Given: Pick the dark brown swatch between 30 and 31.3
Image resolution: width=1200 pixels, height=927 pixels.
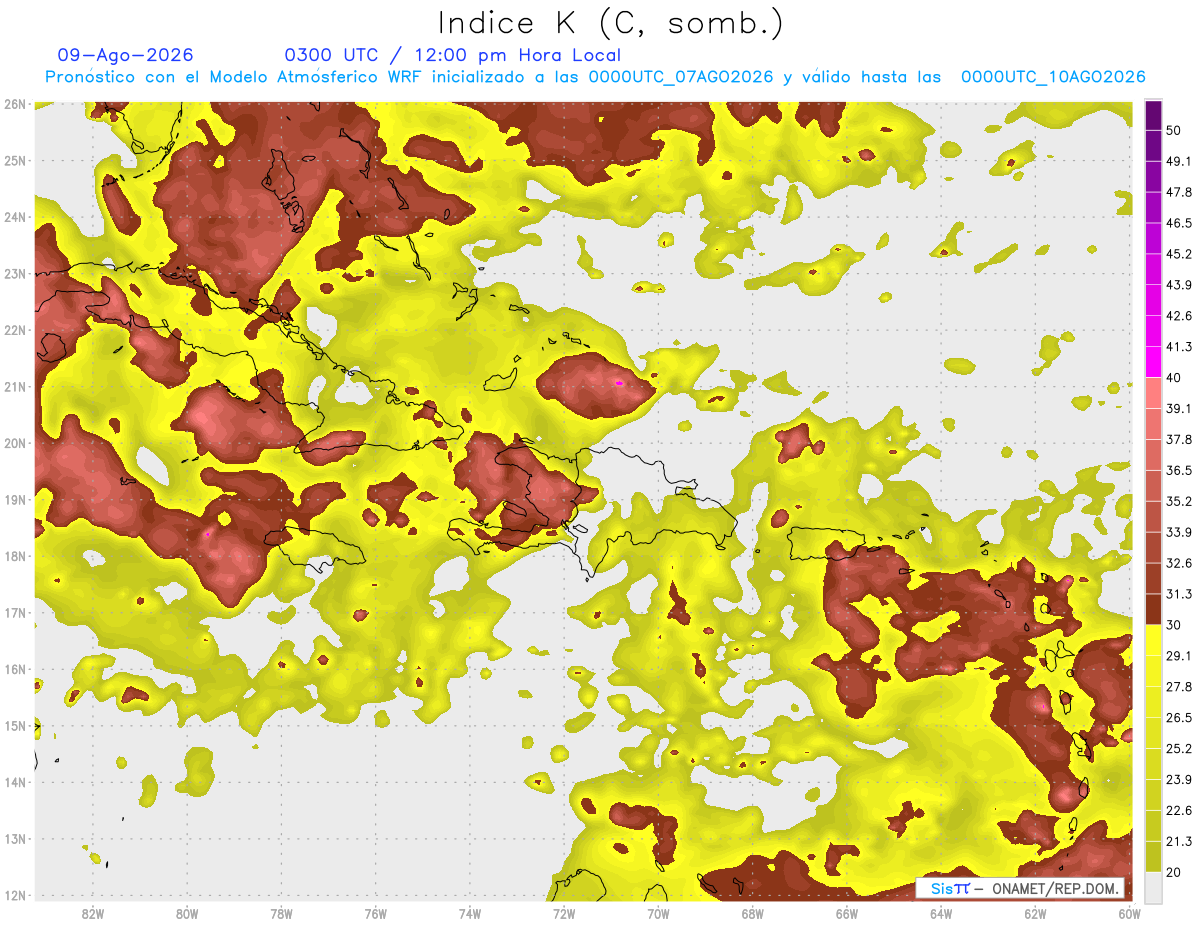Looking at the screenshot, I should 1153,610.
